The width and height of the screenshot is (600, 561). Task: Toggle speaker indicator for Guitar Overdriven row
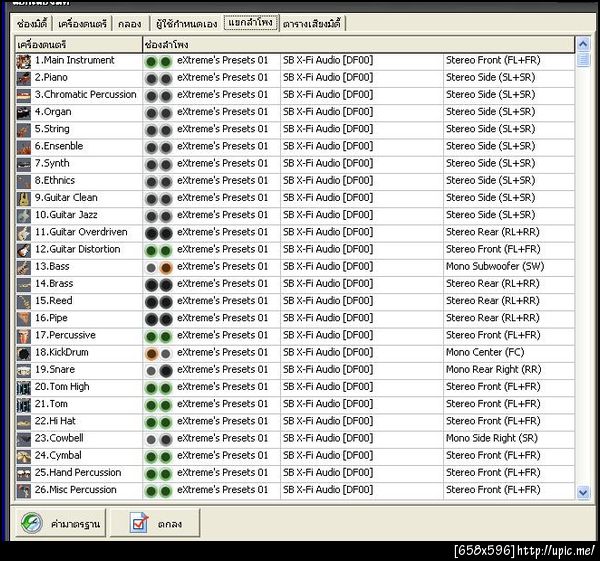coord(158,233)
